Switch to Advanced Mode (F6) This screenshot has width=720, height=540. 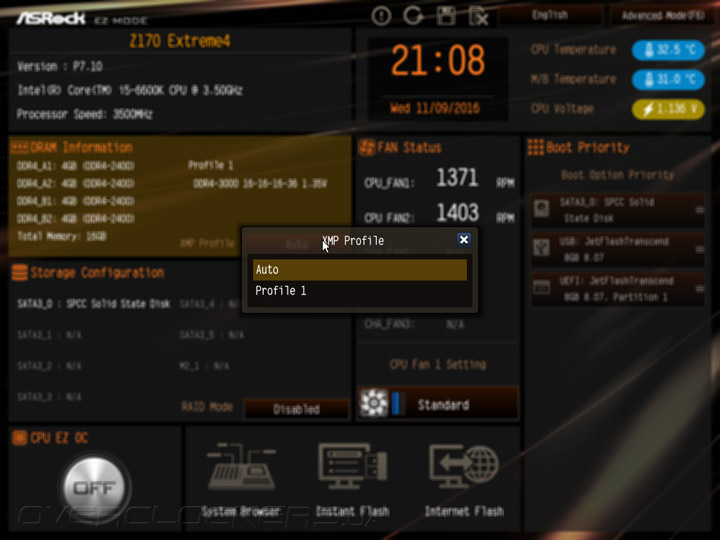pos(663,16)
